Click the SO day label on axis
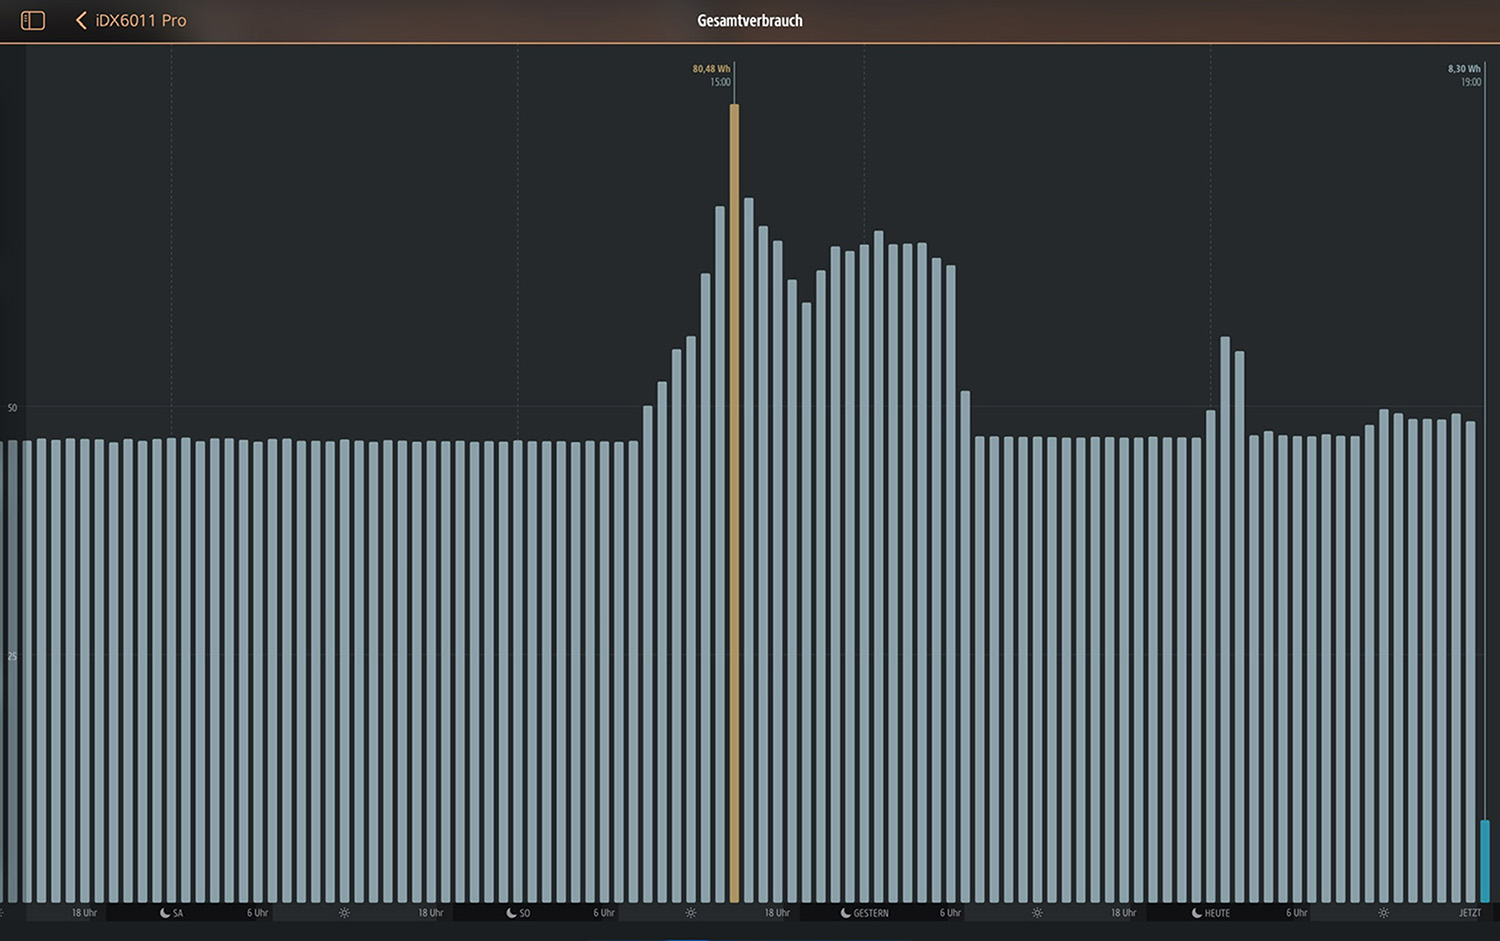 click(x=525, y=913)
